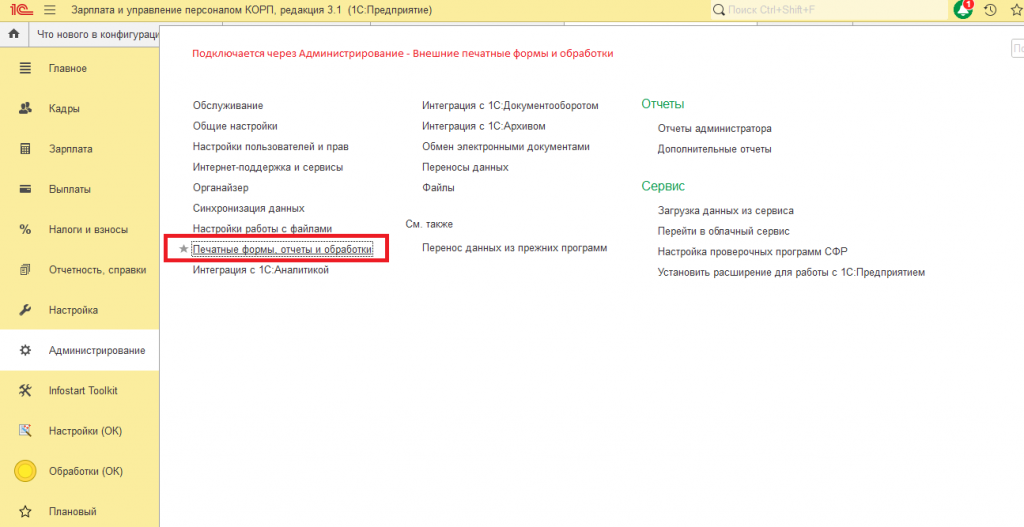Click the Зарплата calculator icon
Image resolution: width=1024 pixels, height=527 pixels.
(25, 149)
